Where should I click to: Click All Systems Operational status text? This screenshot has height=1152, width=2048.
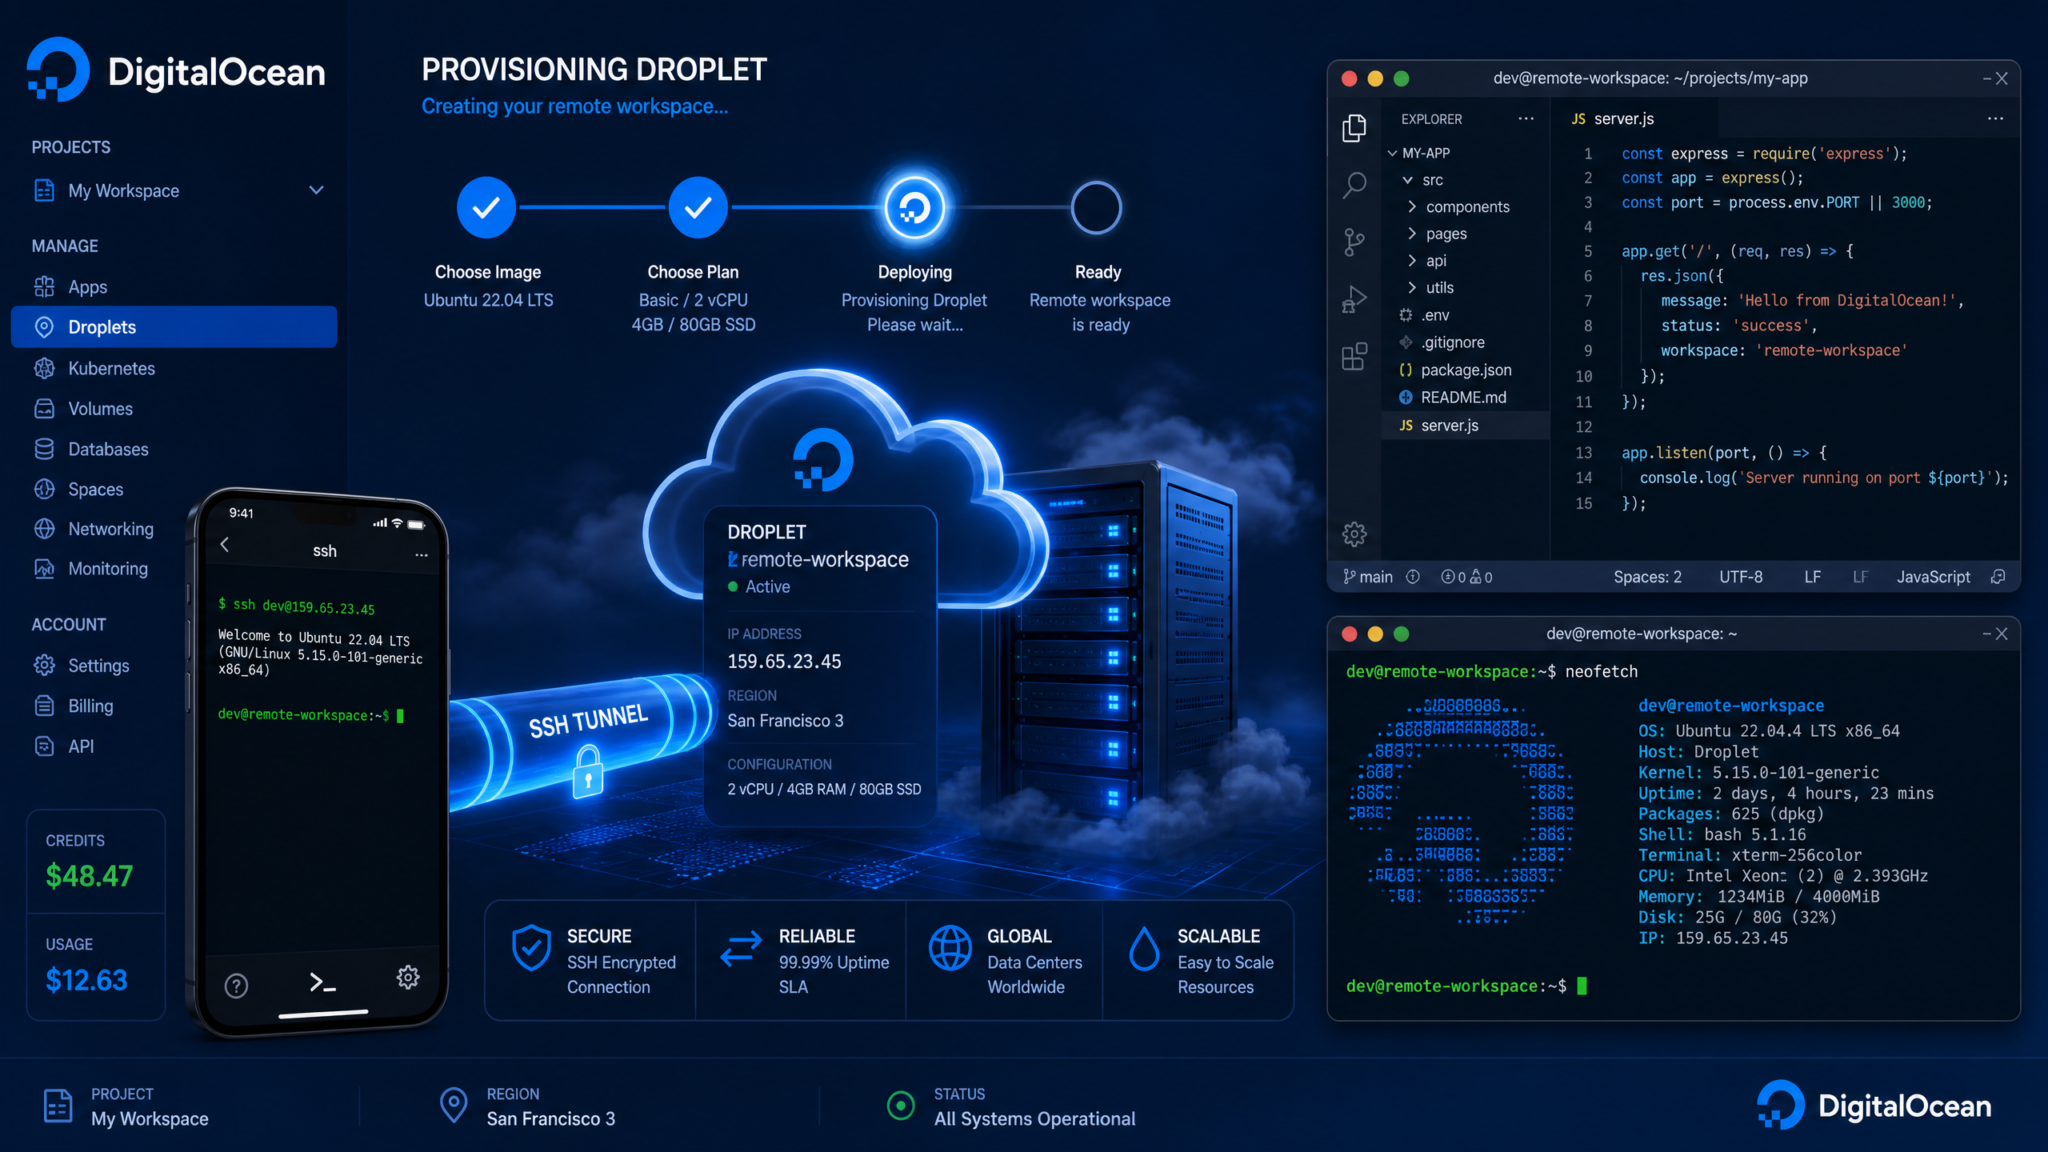pyautogui.click(x=1035, y=1119)
